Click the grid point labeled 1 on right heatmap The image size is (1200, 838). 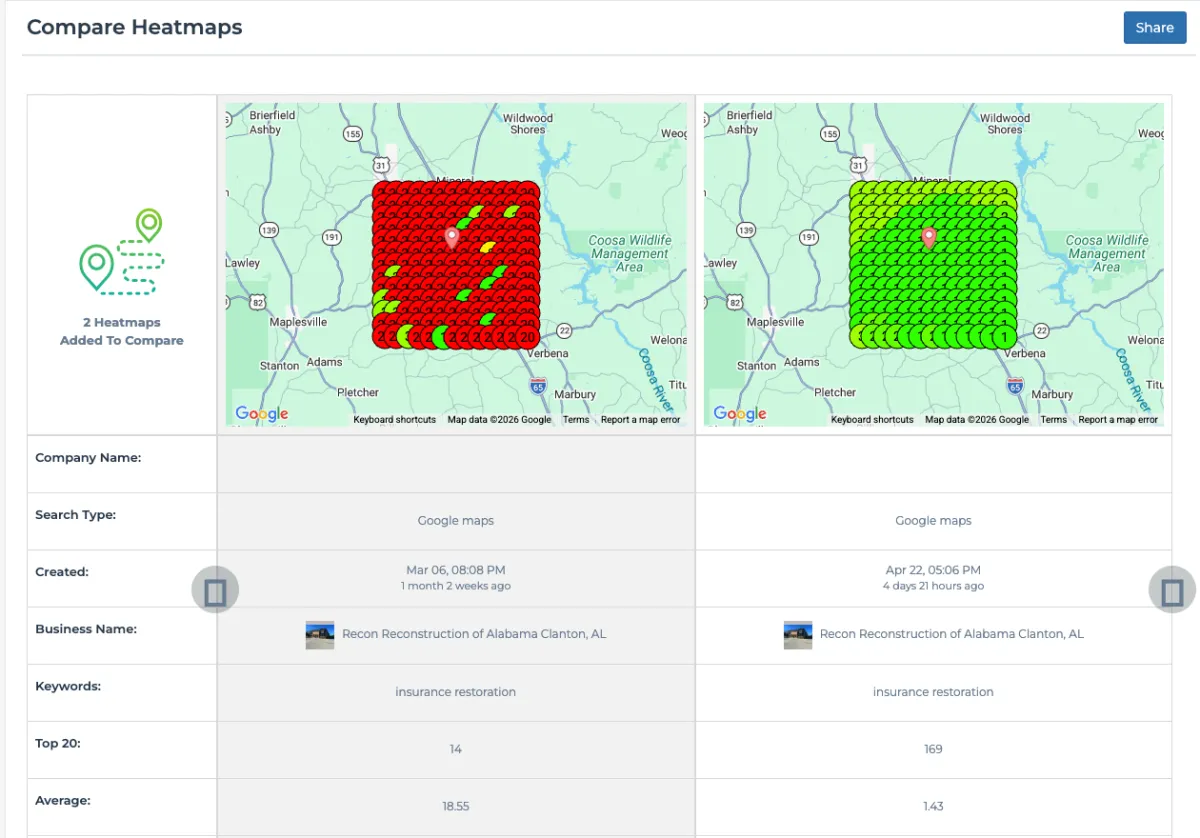(x=1004, y=337)
